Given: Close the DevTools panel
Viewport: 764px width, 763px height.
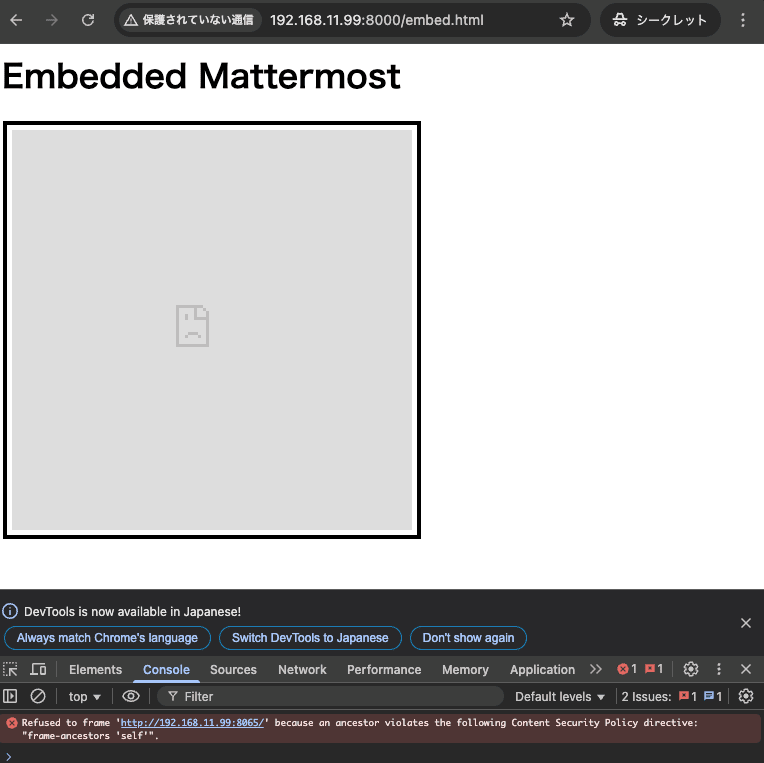Looking at the screenshot, I should click(x=745, y=669).
